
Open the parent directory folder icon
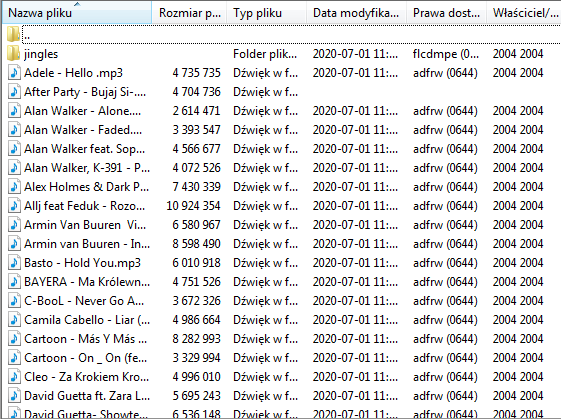(x=13, y=34)
